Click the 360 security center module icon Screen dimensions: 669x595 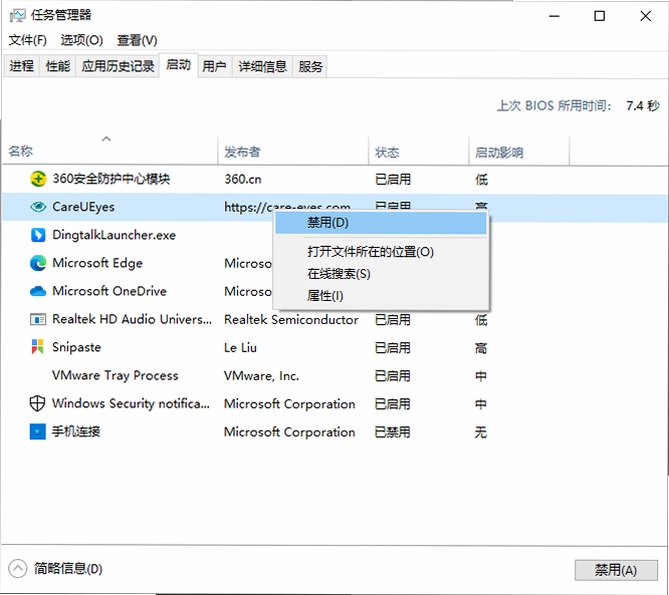tap(38, 179)
